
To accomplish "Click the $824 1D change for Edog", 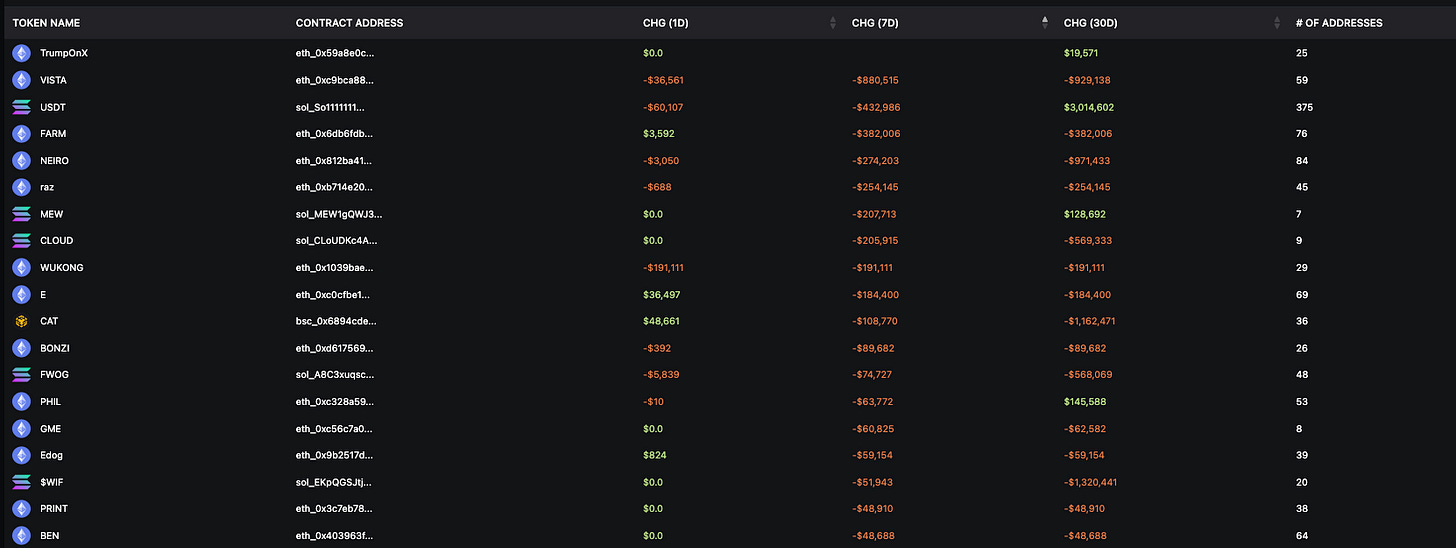I will pos(654,455).
